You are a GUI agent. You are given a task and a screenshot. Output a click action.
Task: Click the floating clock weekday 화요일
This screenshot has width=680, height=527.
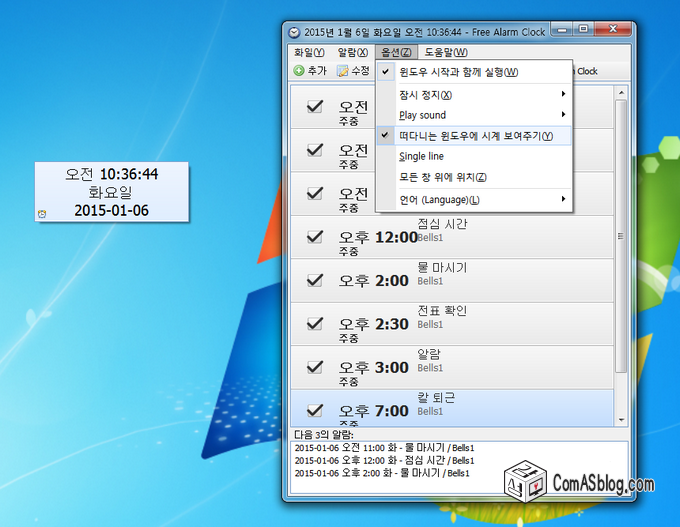(110, 192)
